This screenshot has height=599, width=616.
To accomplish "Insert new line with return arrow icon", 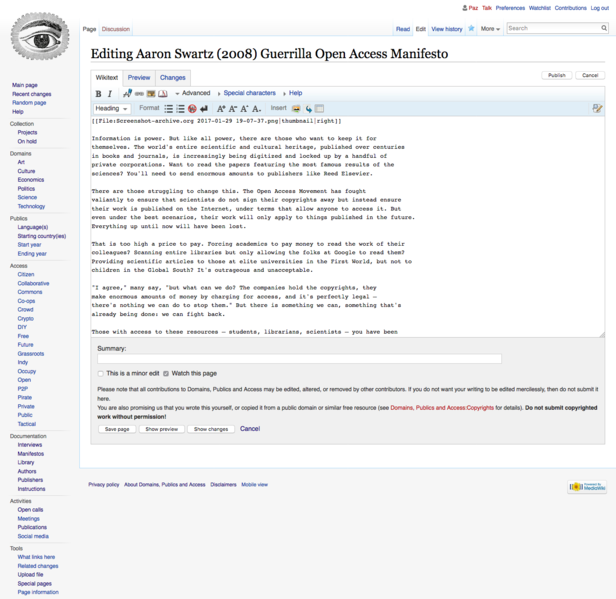I will (204, 109).
